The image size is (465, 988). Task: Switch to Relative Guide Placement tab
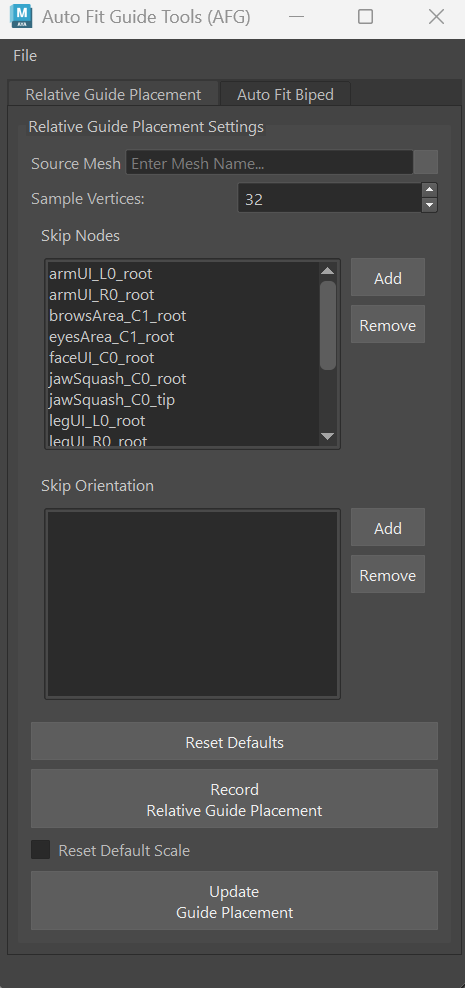(113, 95)
